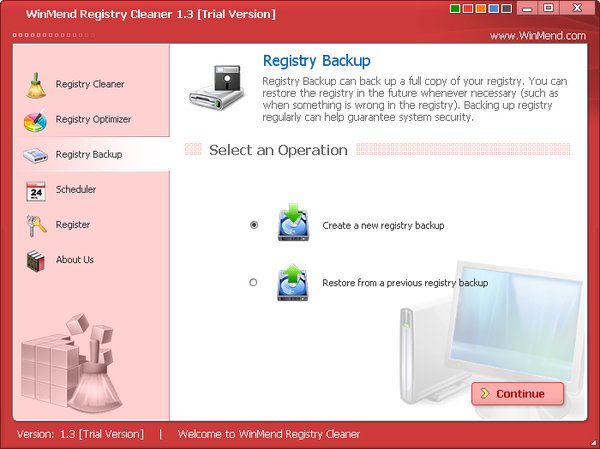Click the Register keys icon
This screenshot has width=600, height=449.
click(36, 225)
